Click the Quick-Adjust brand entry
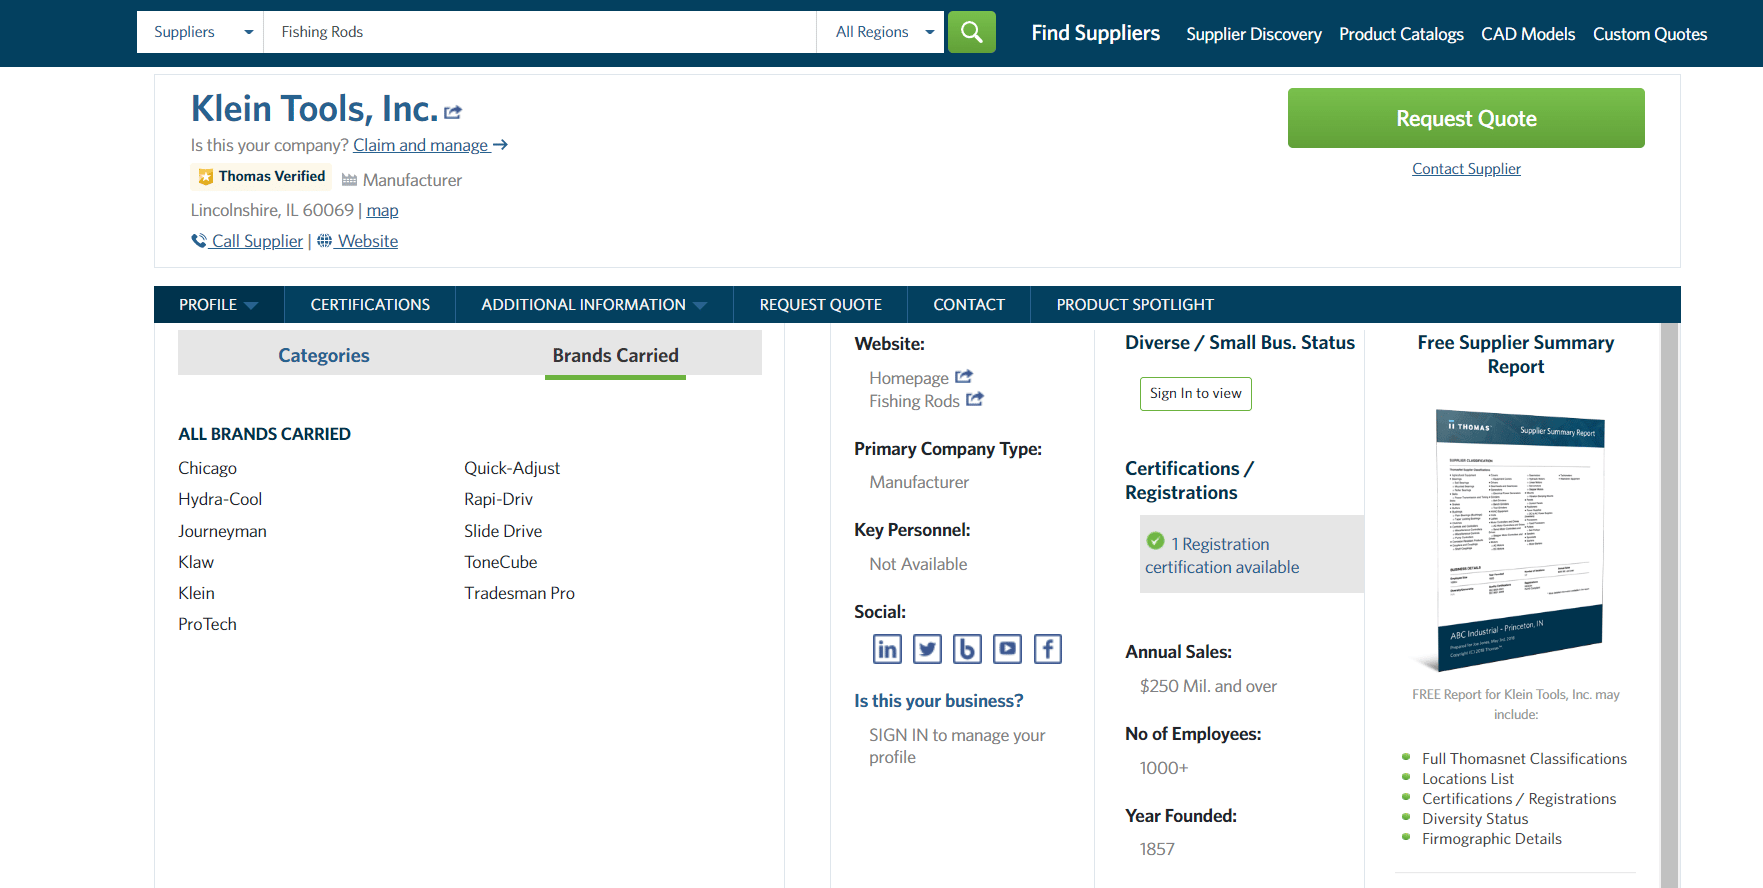The image size is (1763, 888). [512, 468]
